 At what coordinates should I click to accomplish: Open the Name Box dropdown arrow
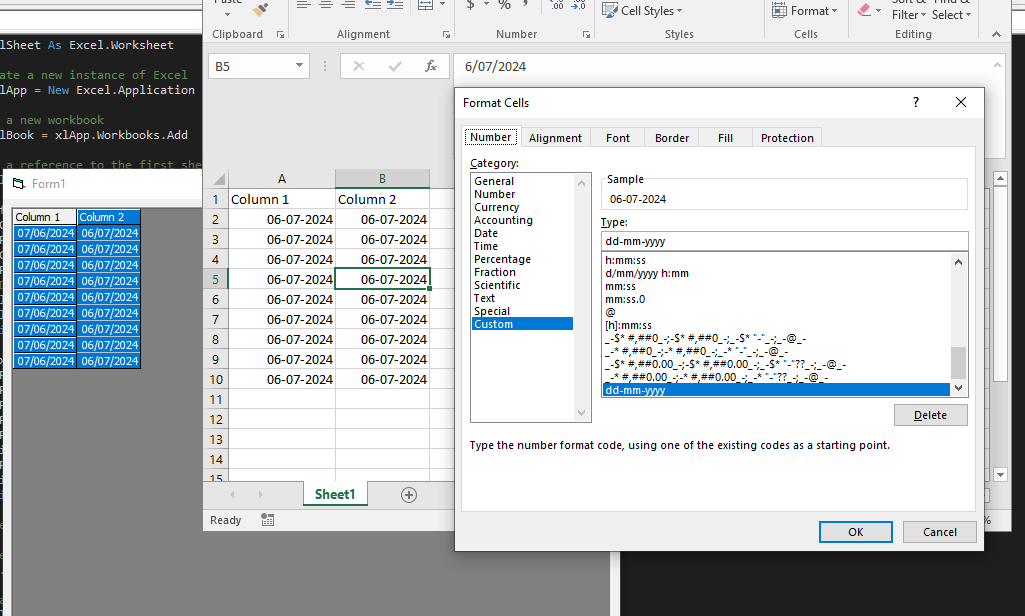coord(299,65)
